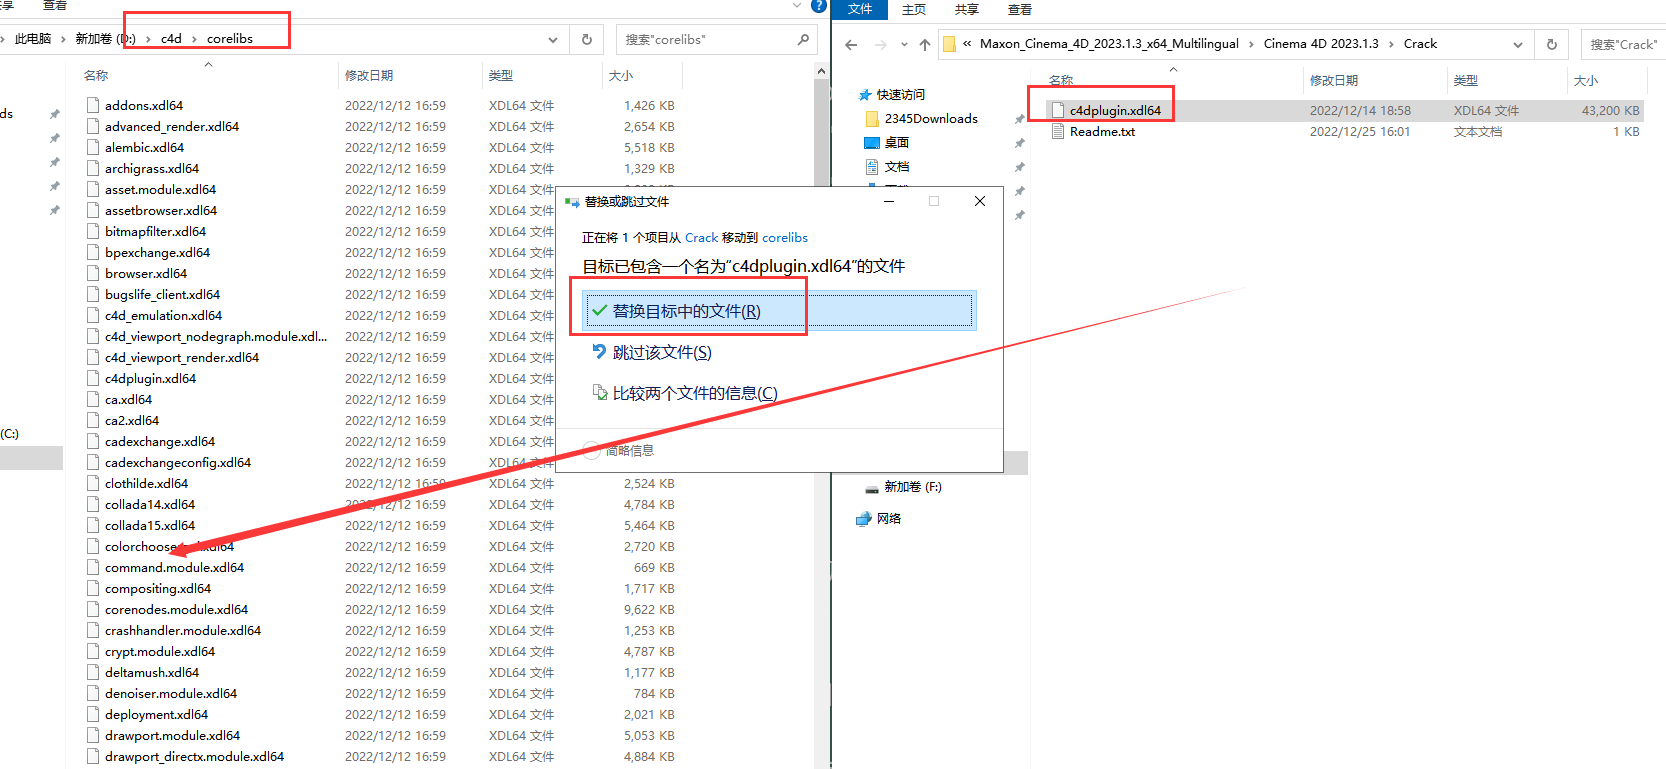Click in the 搜索"Crack" search field
The height and width of the screenshot is (769, 1666).
pyautogui.click(x=1622, y=44)
